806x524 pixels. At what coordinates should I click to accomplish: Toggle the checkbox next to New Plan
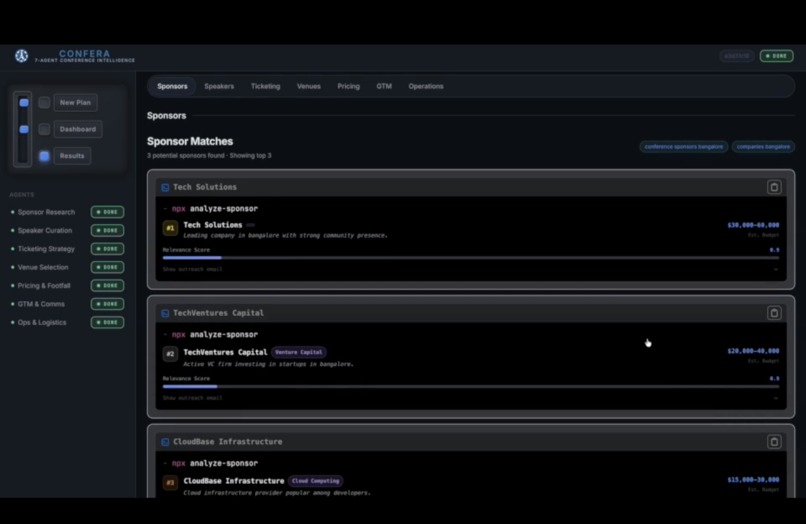coord(44,102)
